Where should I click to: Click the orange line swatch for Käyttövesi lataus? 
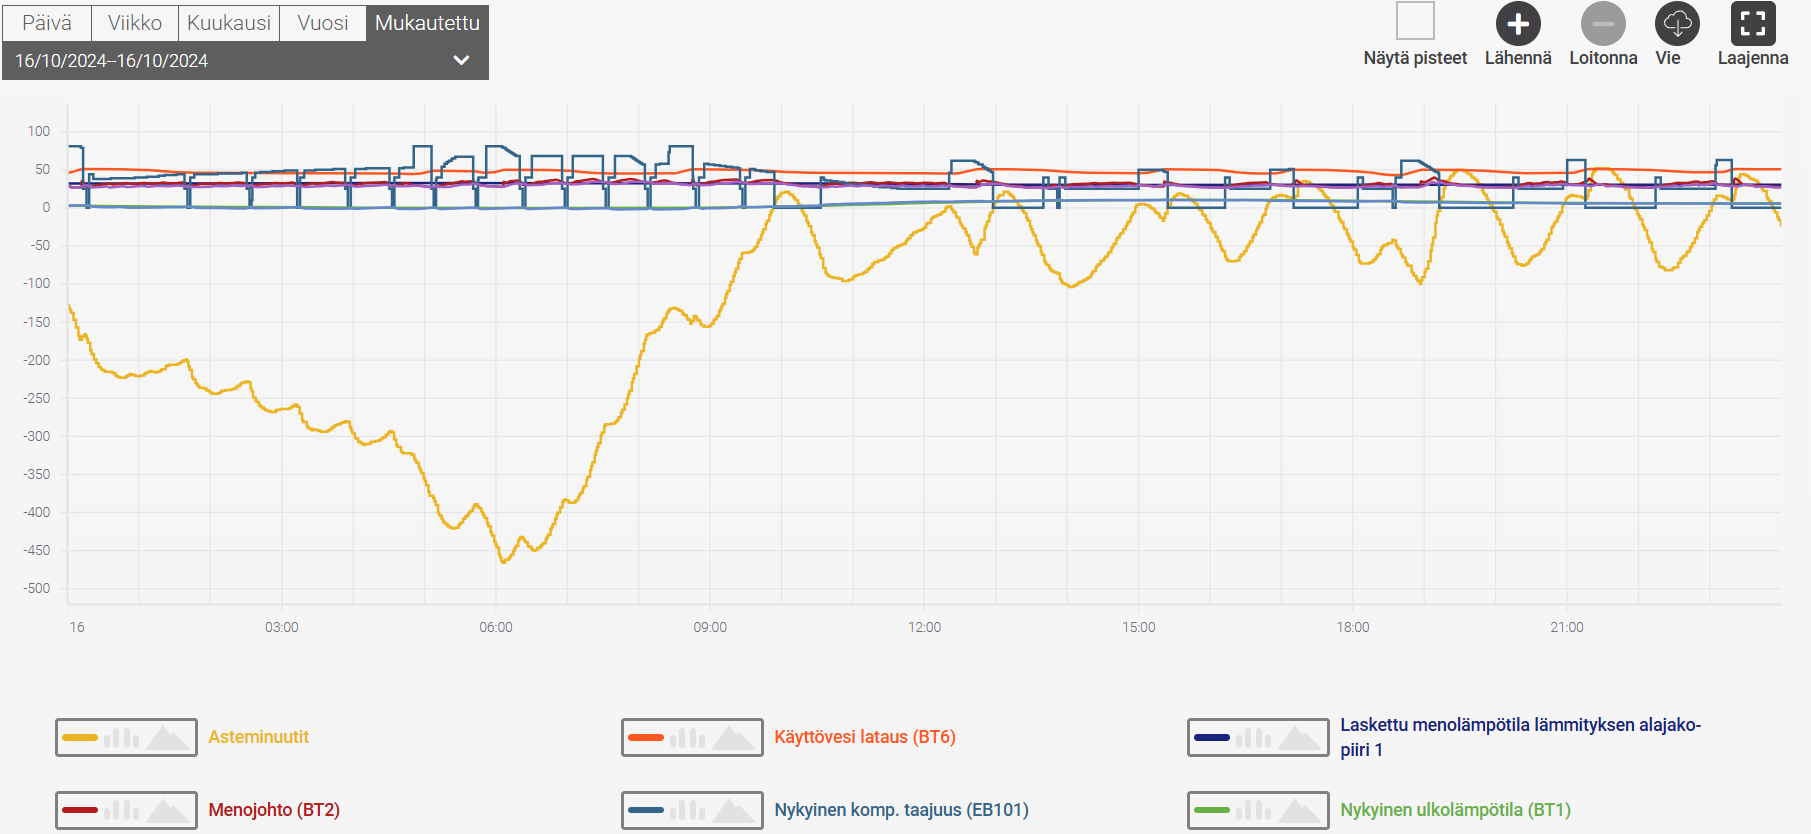point(646,738)
